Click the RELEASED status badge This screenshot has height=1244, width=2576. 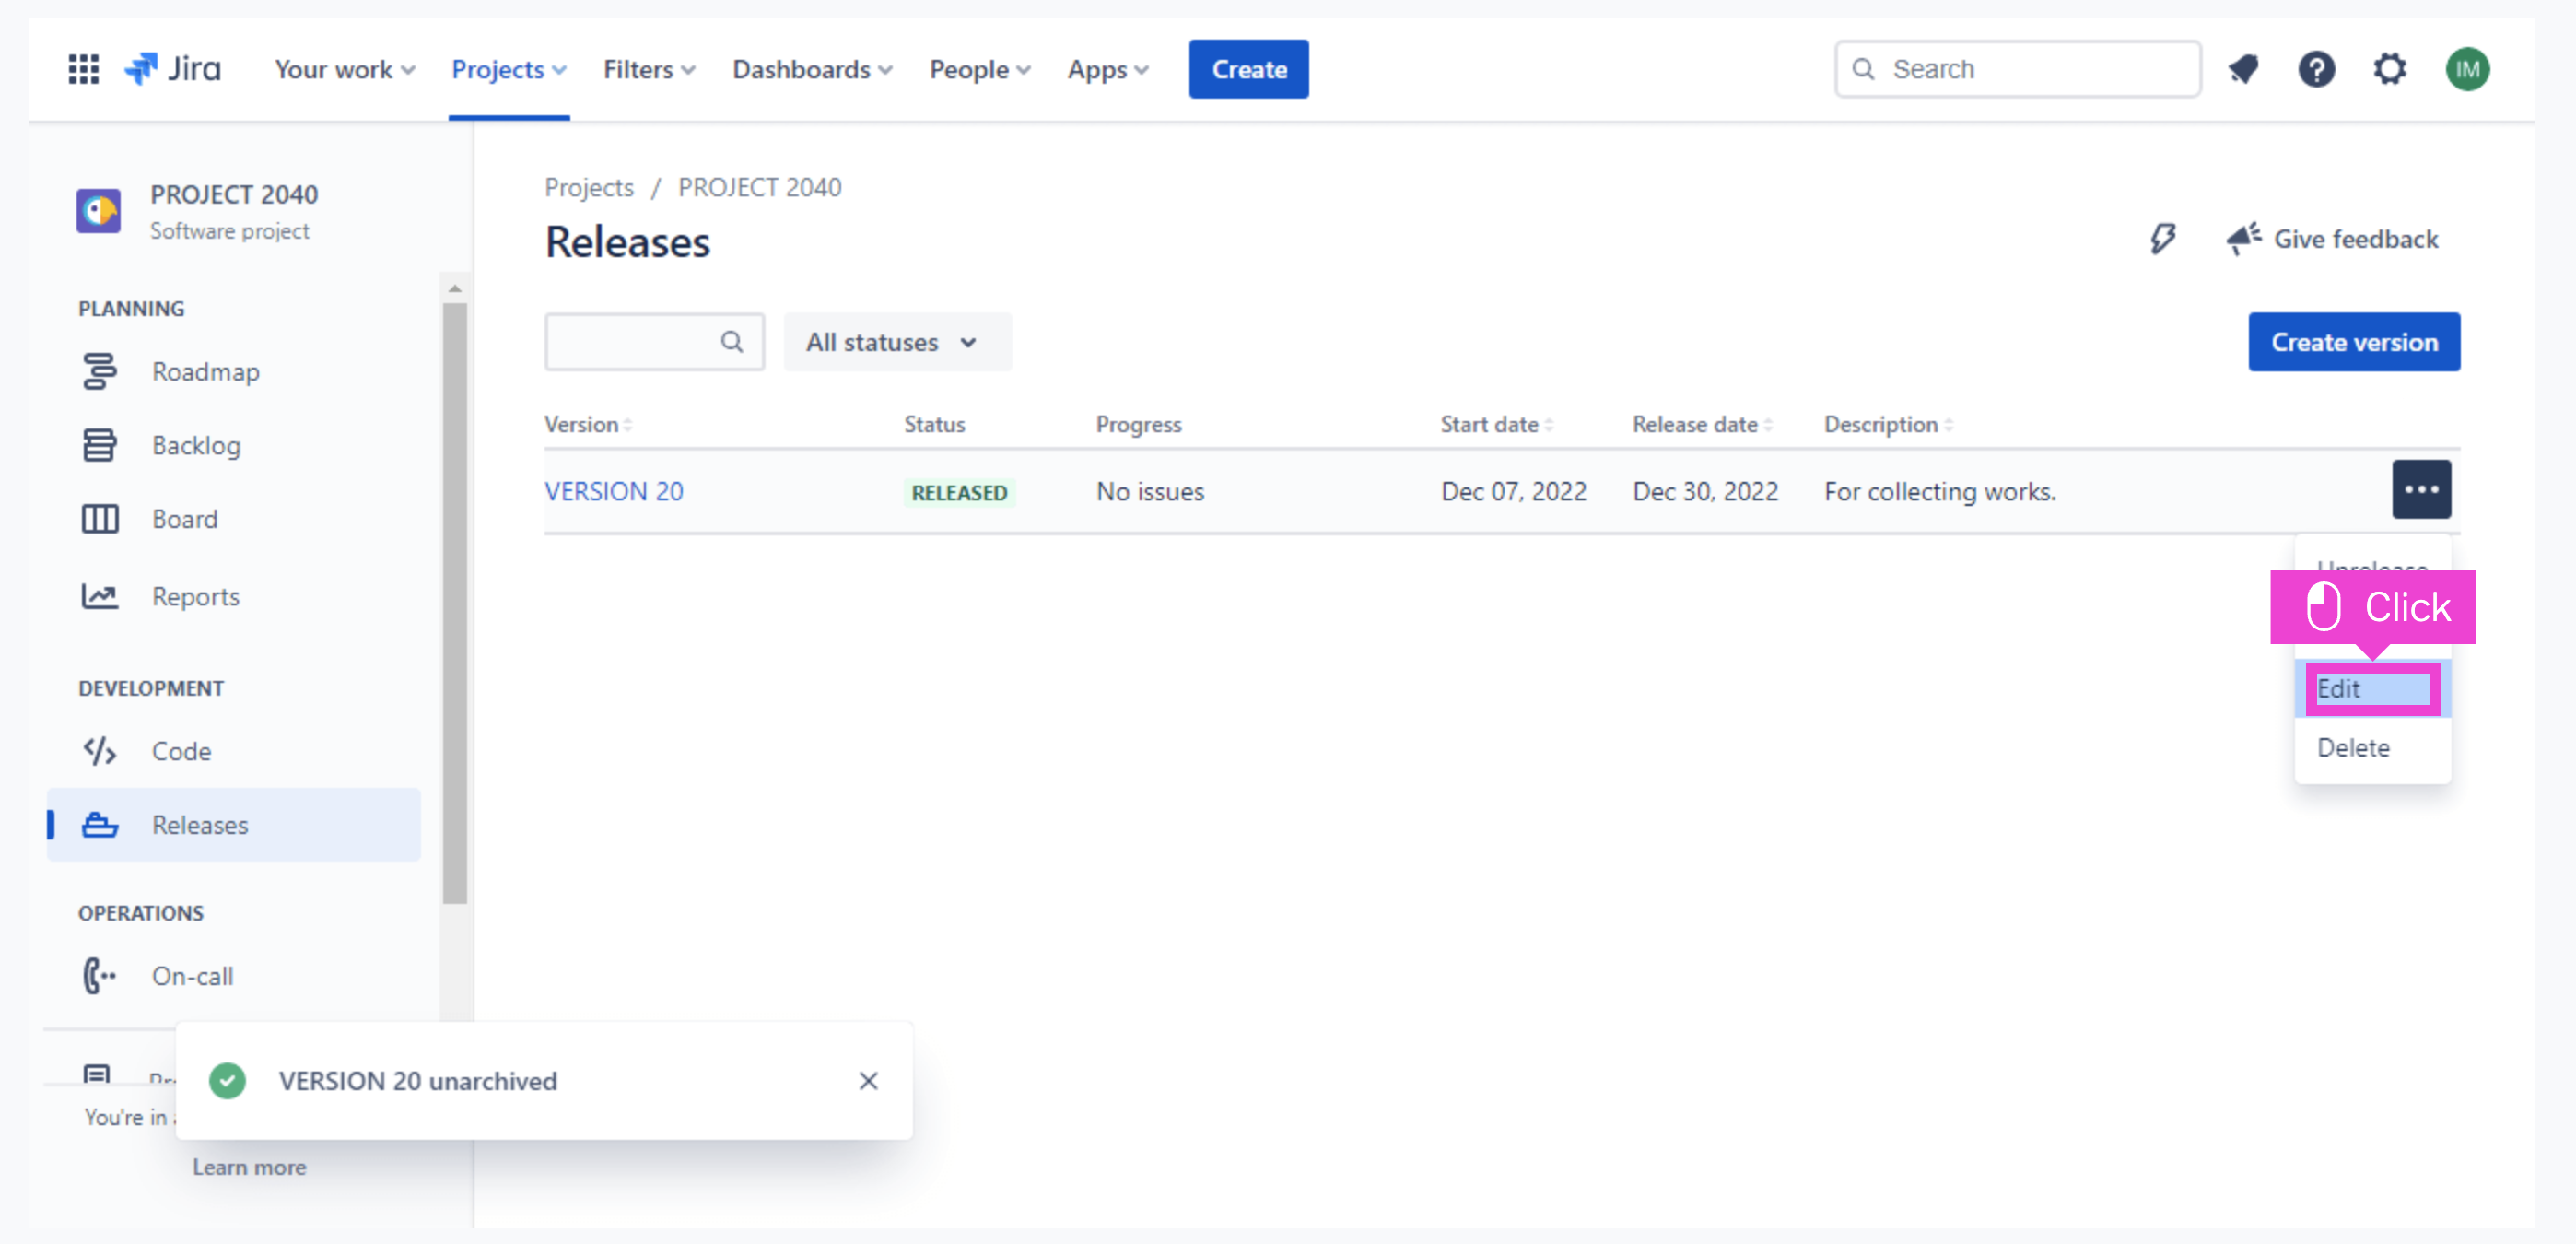click(x=959, y=493)
